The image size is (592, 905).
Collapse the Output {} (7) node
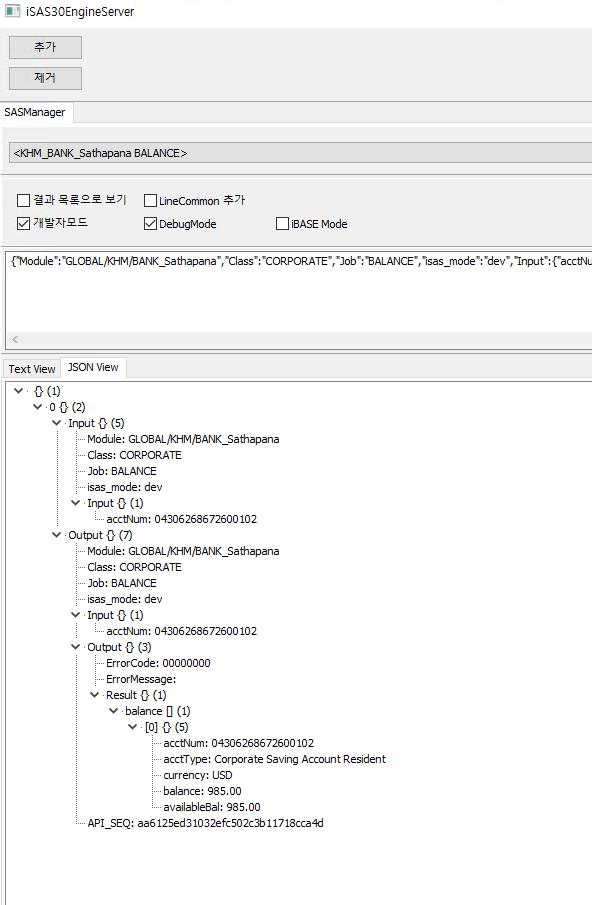pos(56,535)
